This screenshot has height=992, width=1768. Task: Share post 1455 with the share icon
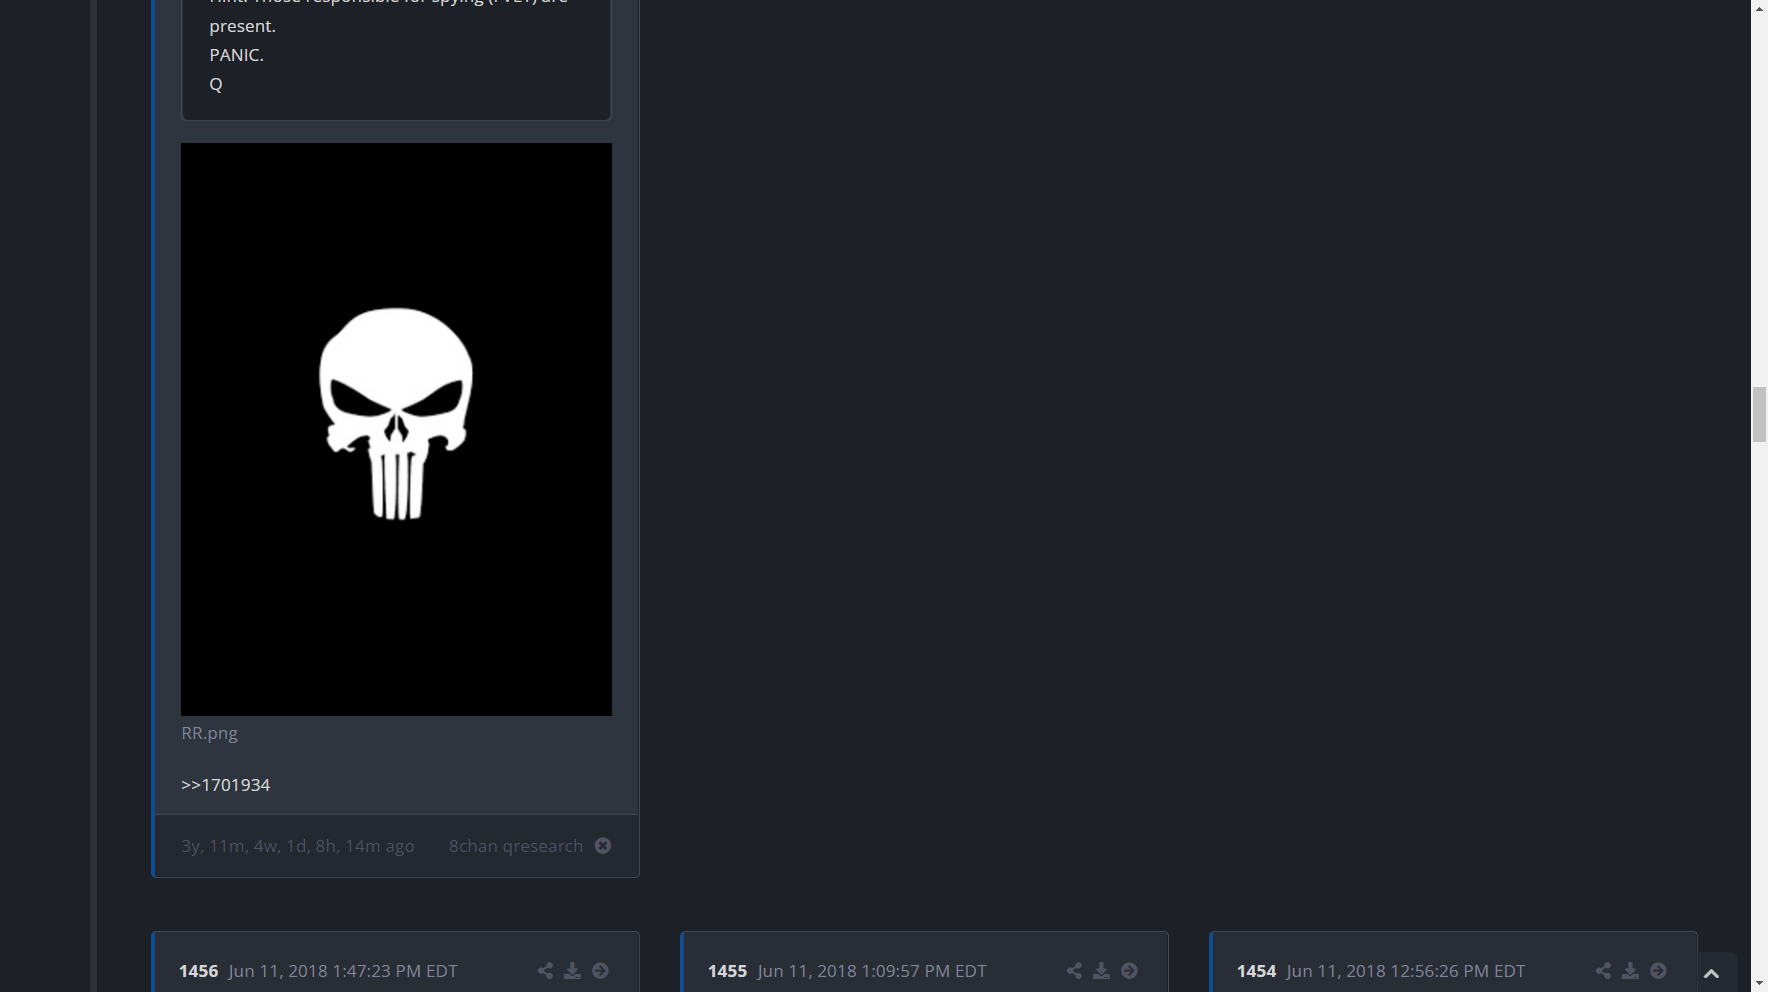pos(1074,971)
